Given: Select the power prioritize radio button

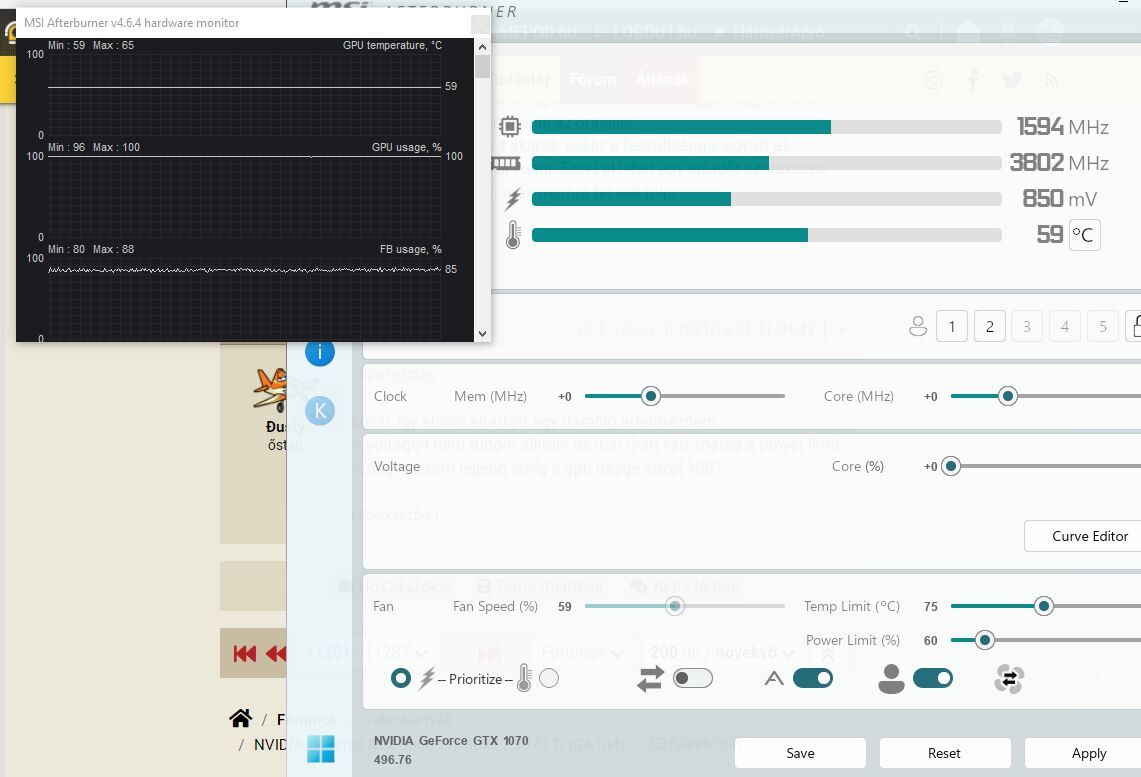Looking at the screenshot, I should (401, 679).
